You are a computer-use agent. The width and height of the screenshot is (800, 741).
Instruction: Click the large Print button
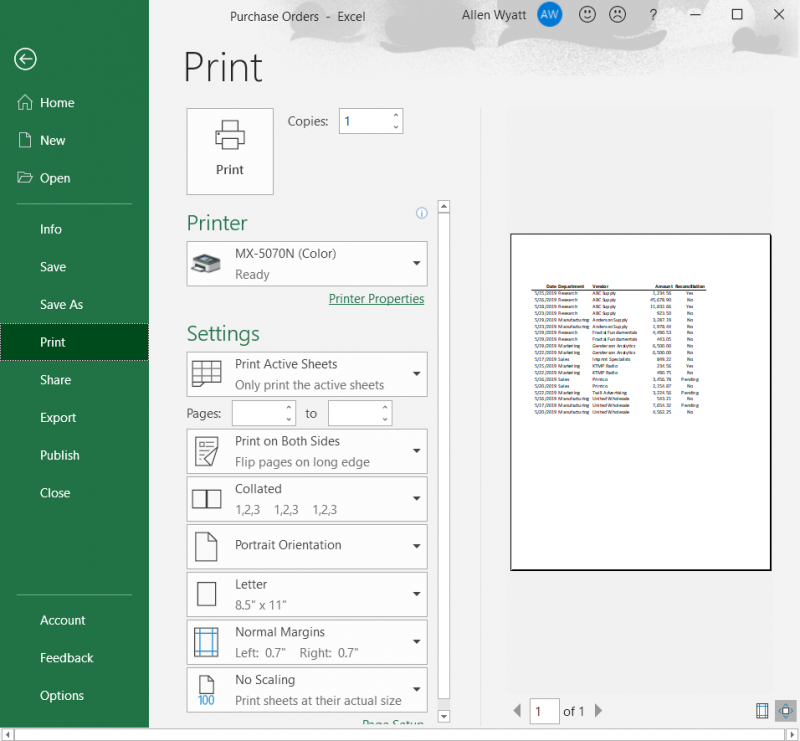click(230, 151)
